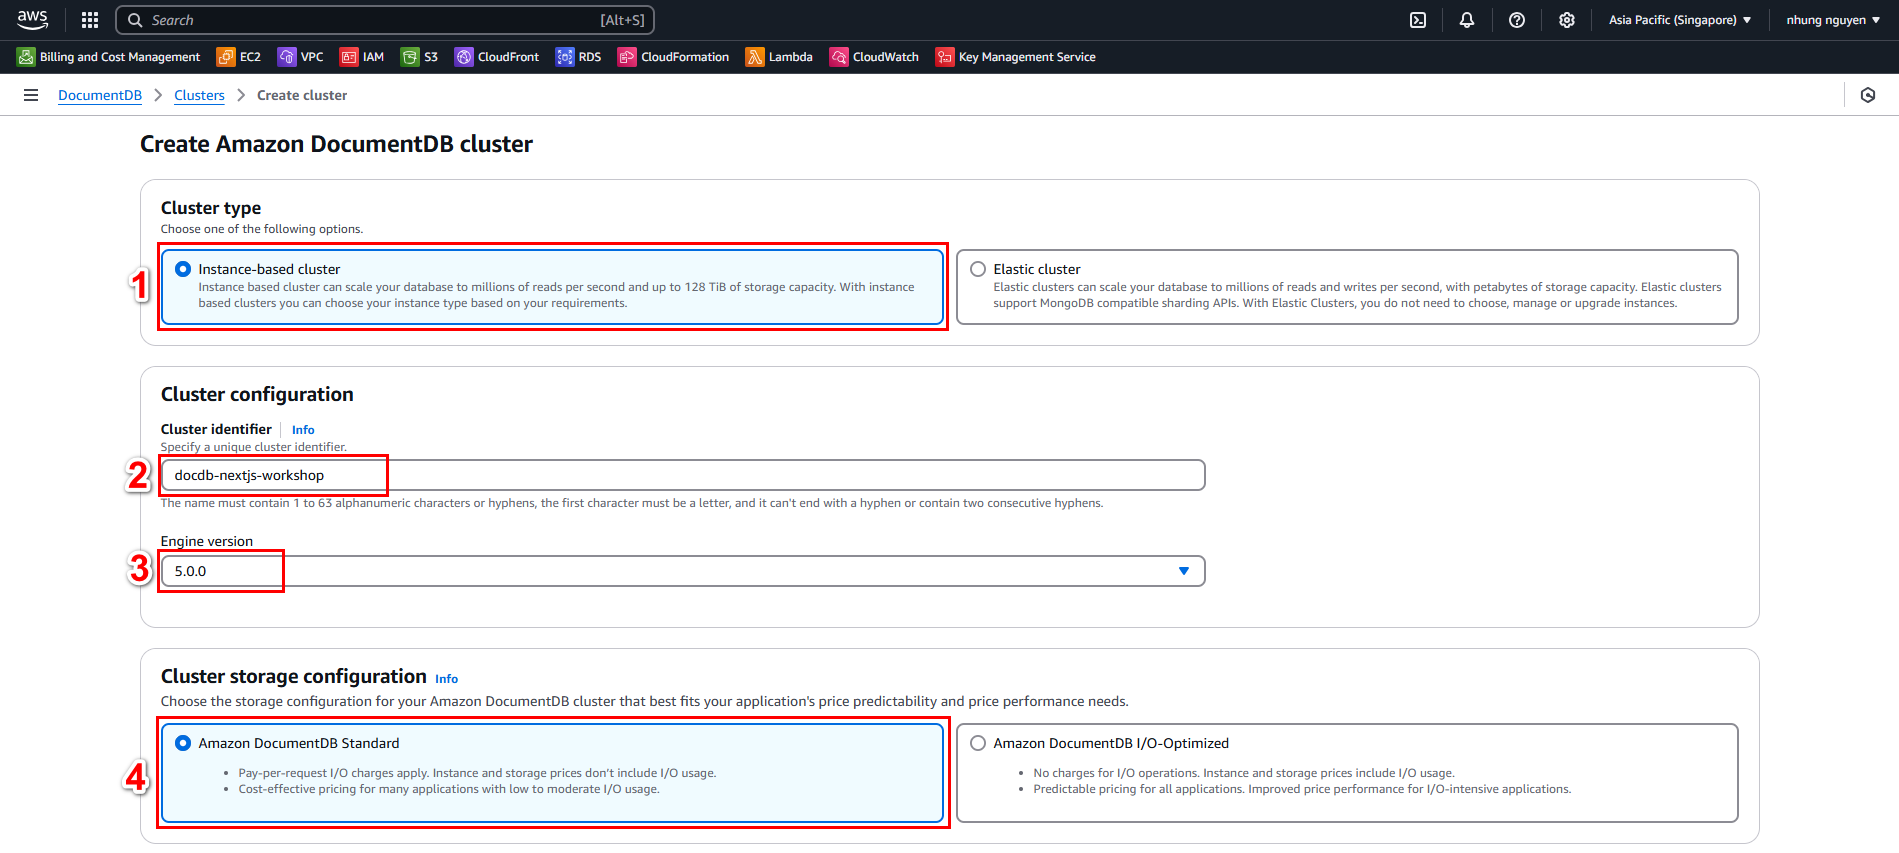Open the AWS home logo

32,19
